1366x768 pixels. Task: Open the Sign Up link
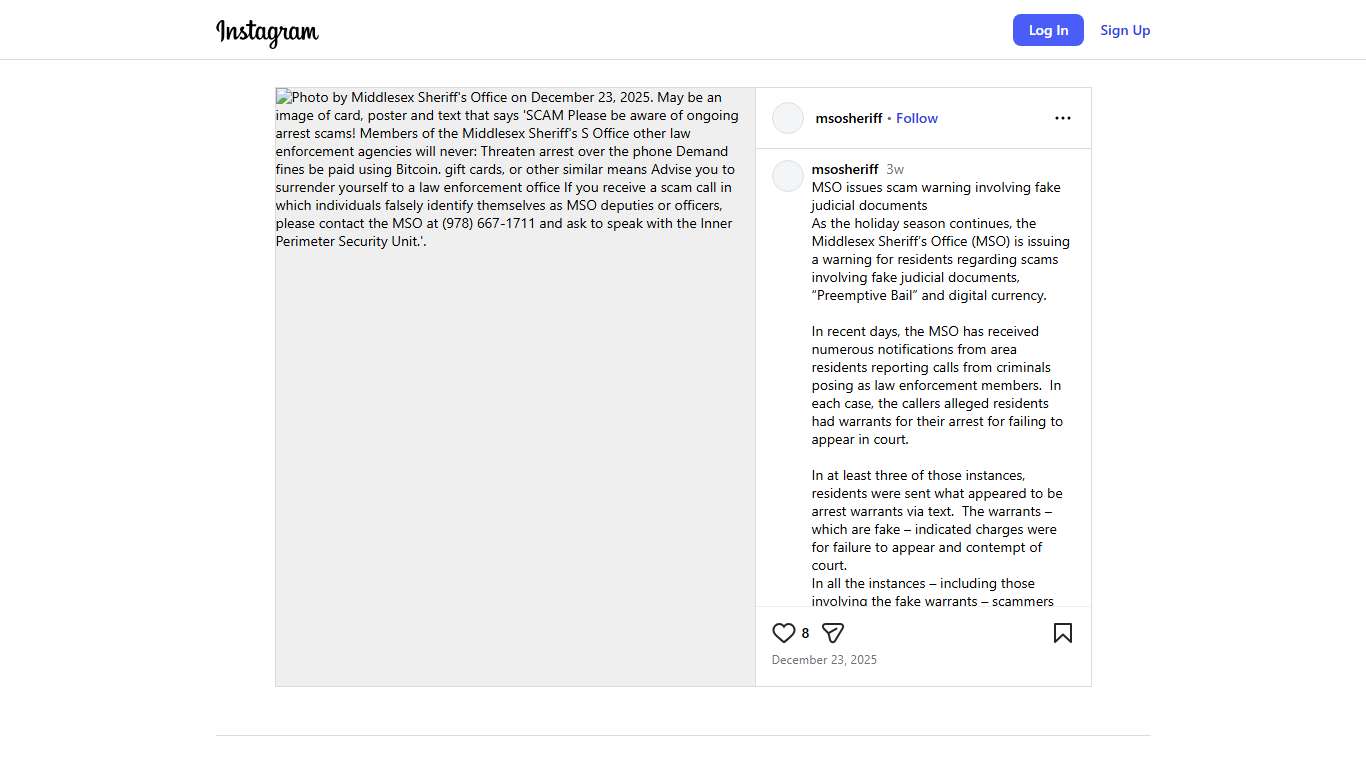tap(1125, 30)
